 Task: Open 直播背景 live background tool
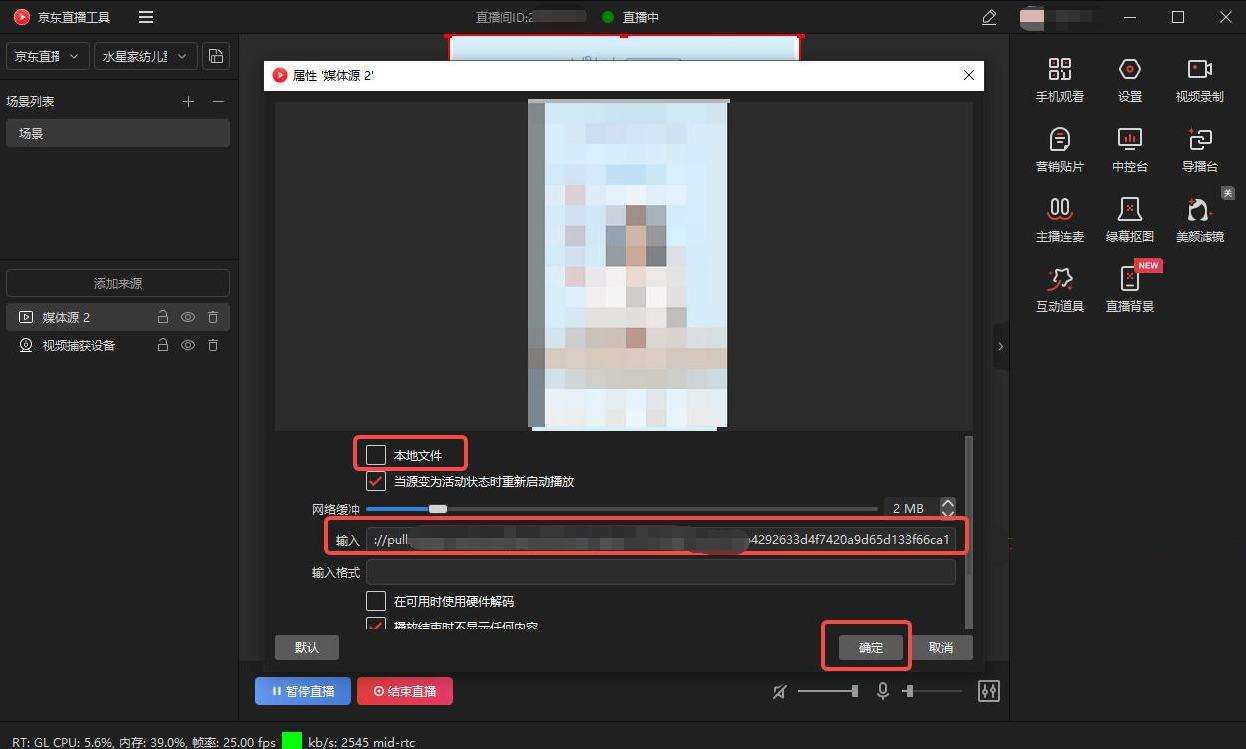pyautogui.click(x=1130, y=290)
